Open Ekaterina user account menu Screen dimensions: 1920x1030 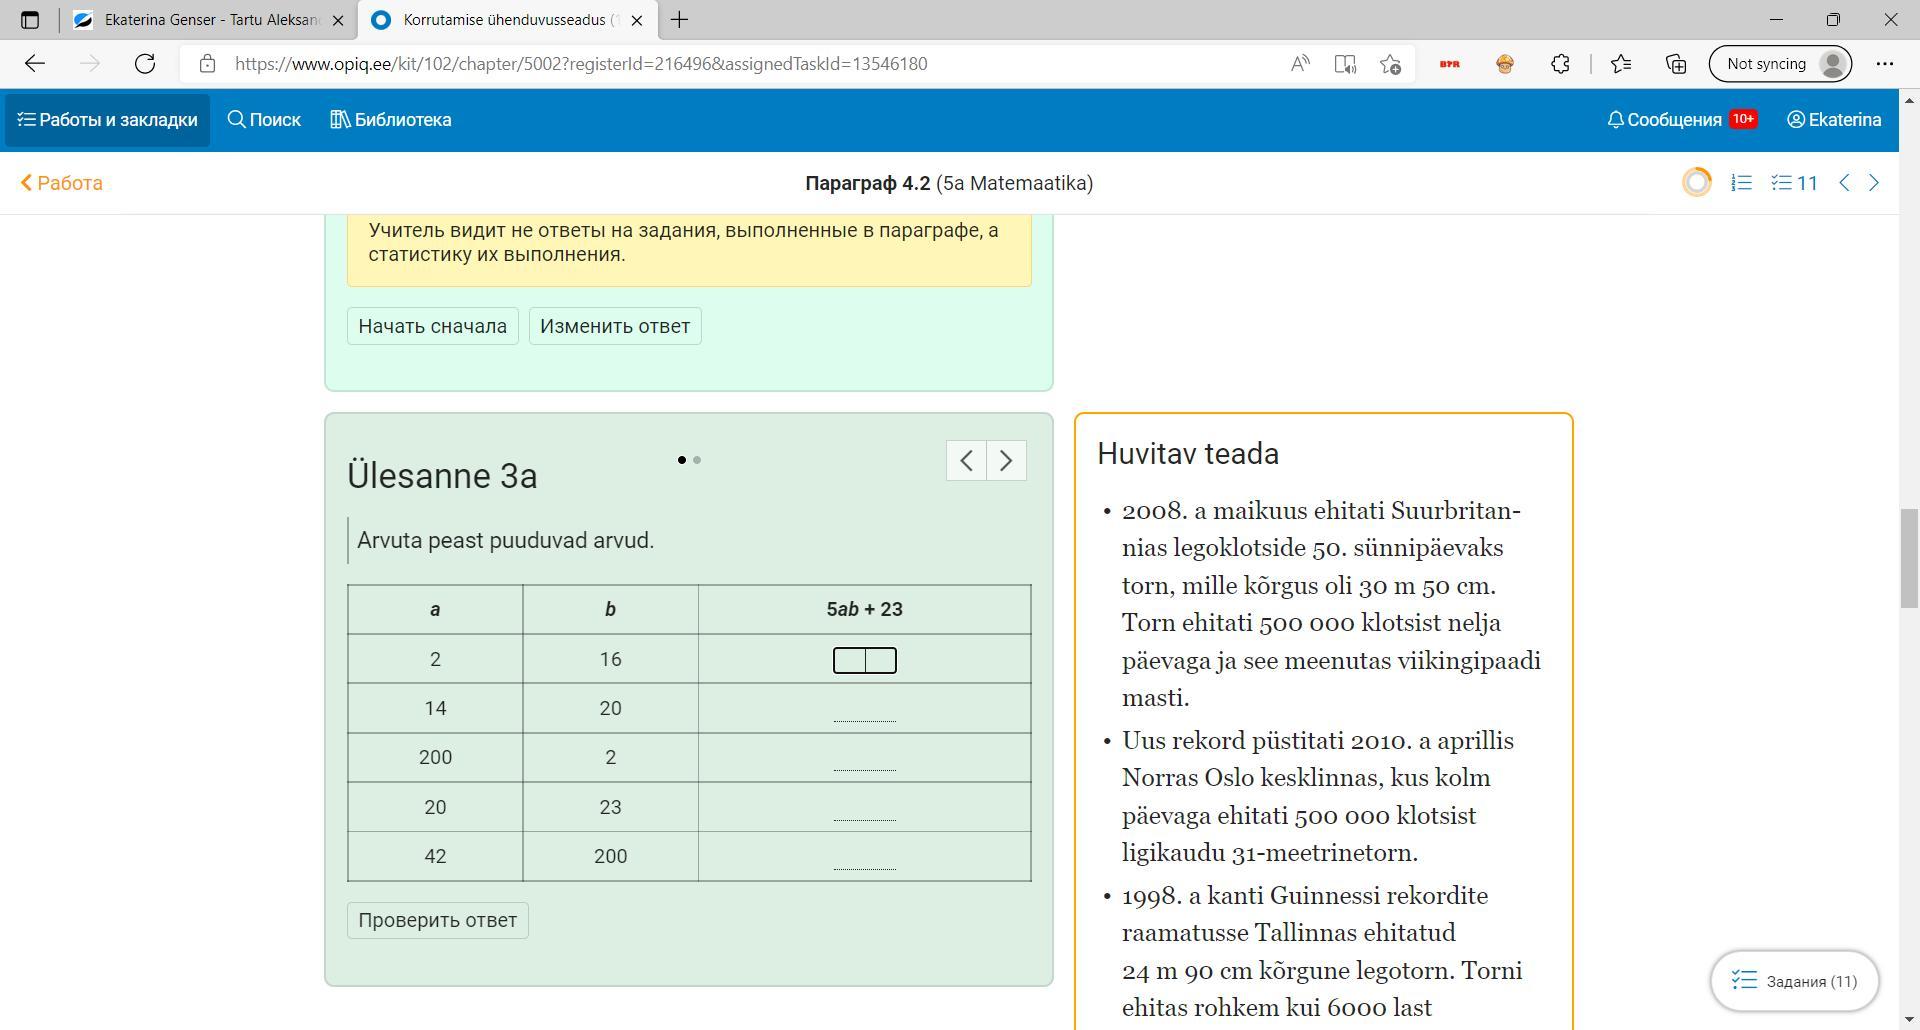[1834, 120]
